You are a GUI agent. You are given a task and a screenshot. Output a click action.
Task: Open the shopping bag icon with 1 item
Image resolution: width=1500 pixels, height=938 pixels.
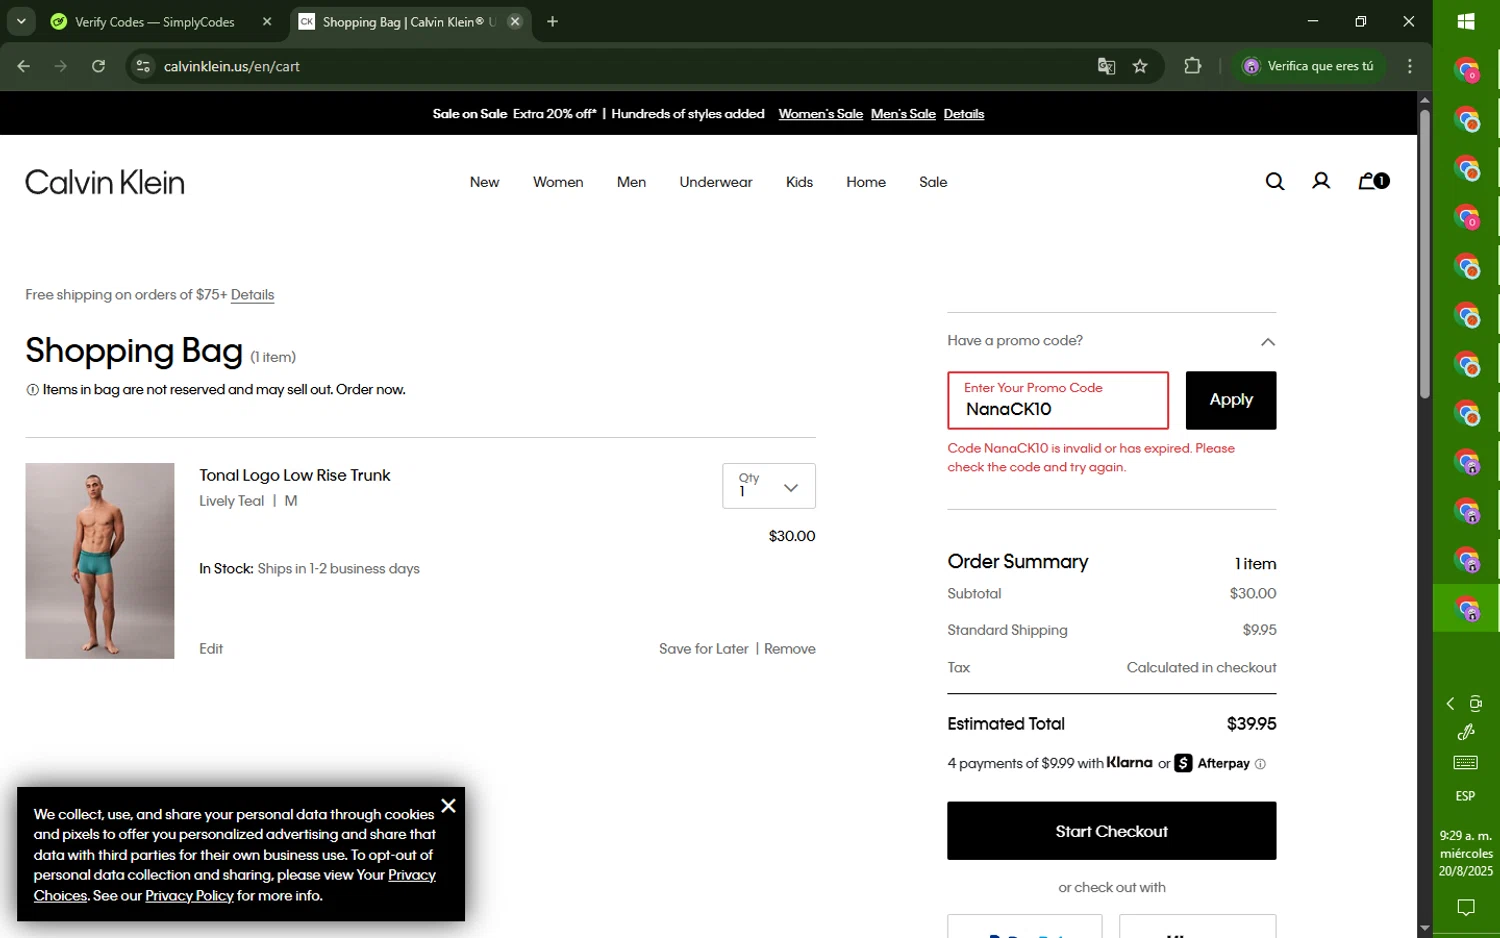pos(1373,181)
